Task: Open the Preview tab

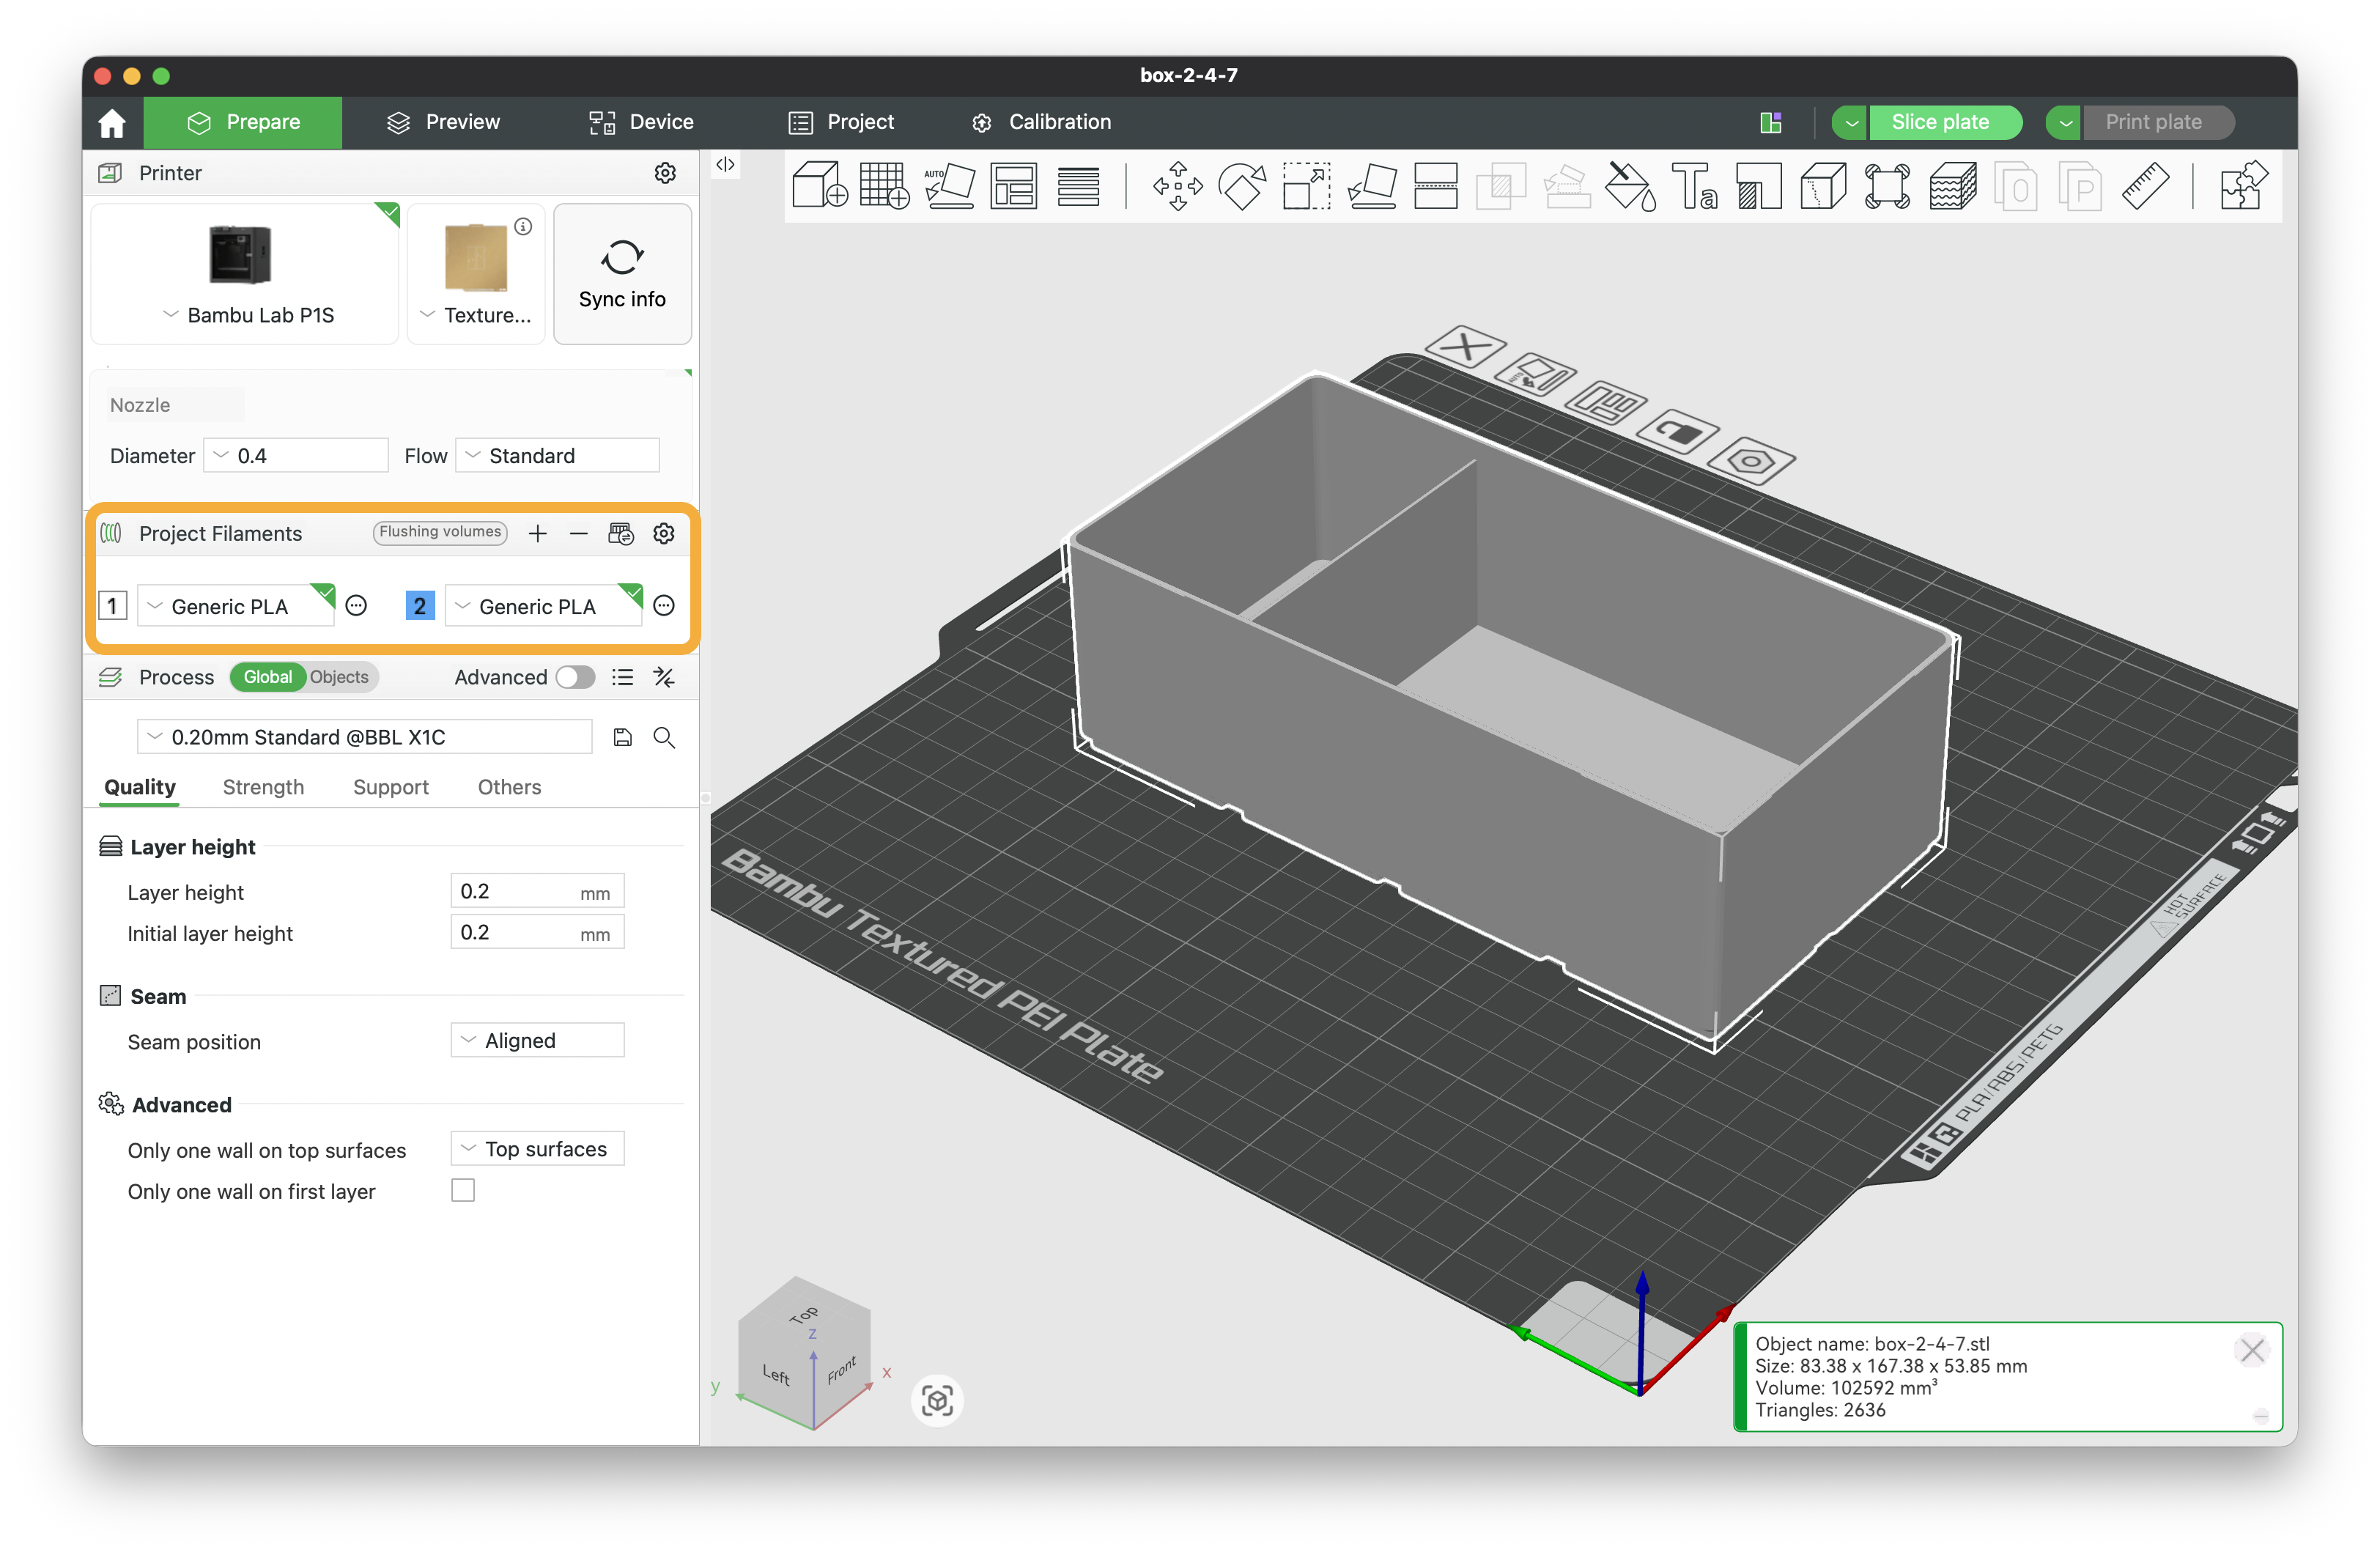Action: (x=443, y=122)
